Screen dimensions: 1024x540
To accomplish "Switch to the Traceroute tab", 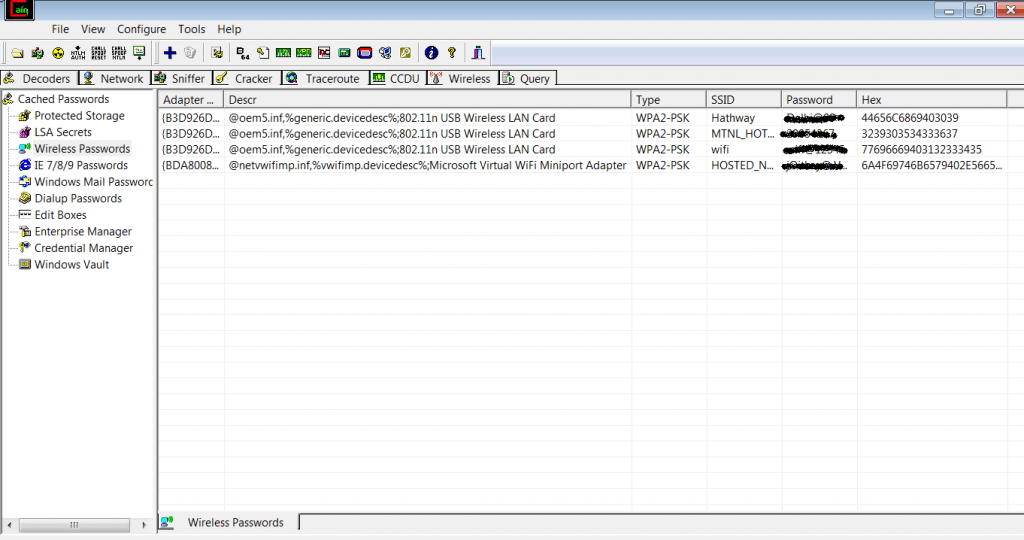I will pos(325,78).
